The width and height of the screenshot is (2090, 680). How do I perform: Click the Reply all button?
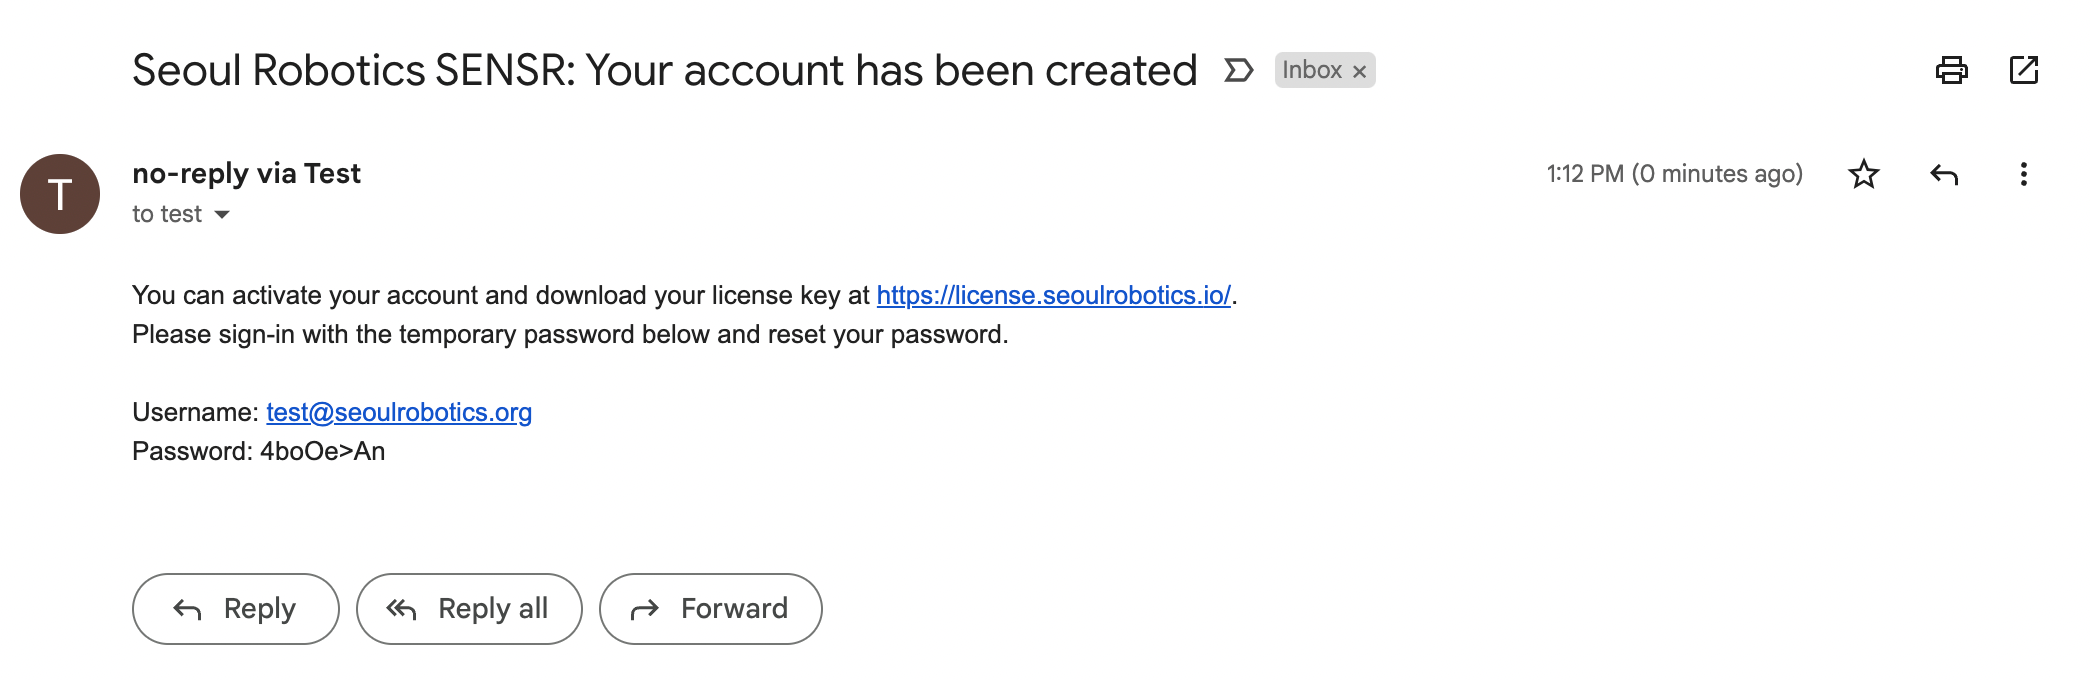click(469, 609)
